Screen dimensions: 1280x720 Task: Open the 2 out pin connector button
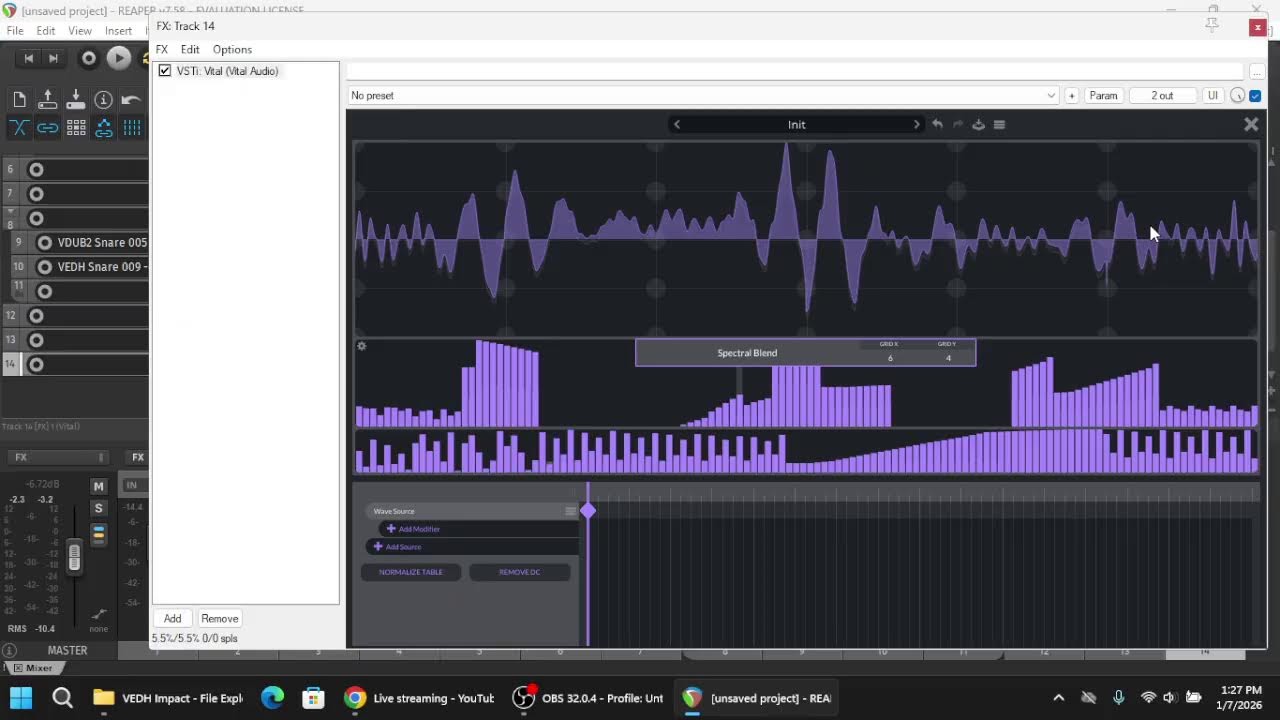pos(1162,95)
